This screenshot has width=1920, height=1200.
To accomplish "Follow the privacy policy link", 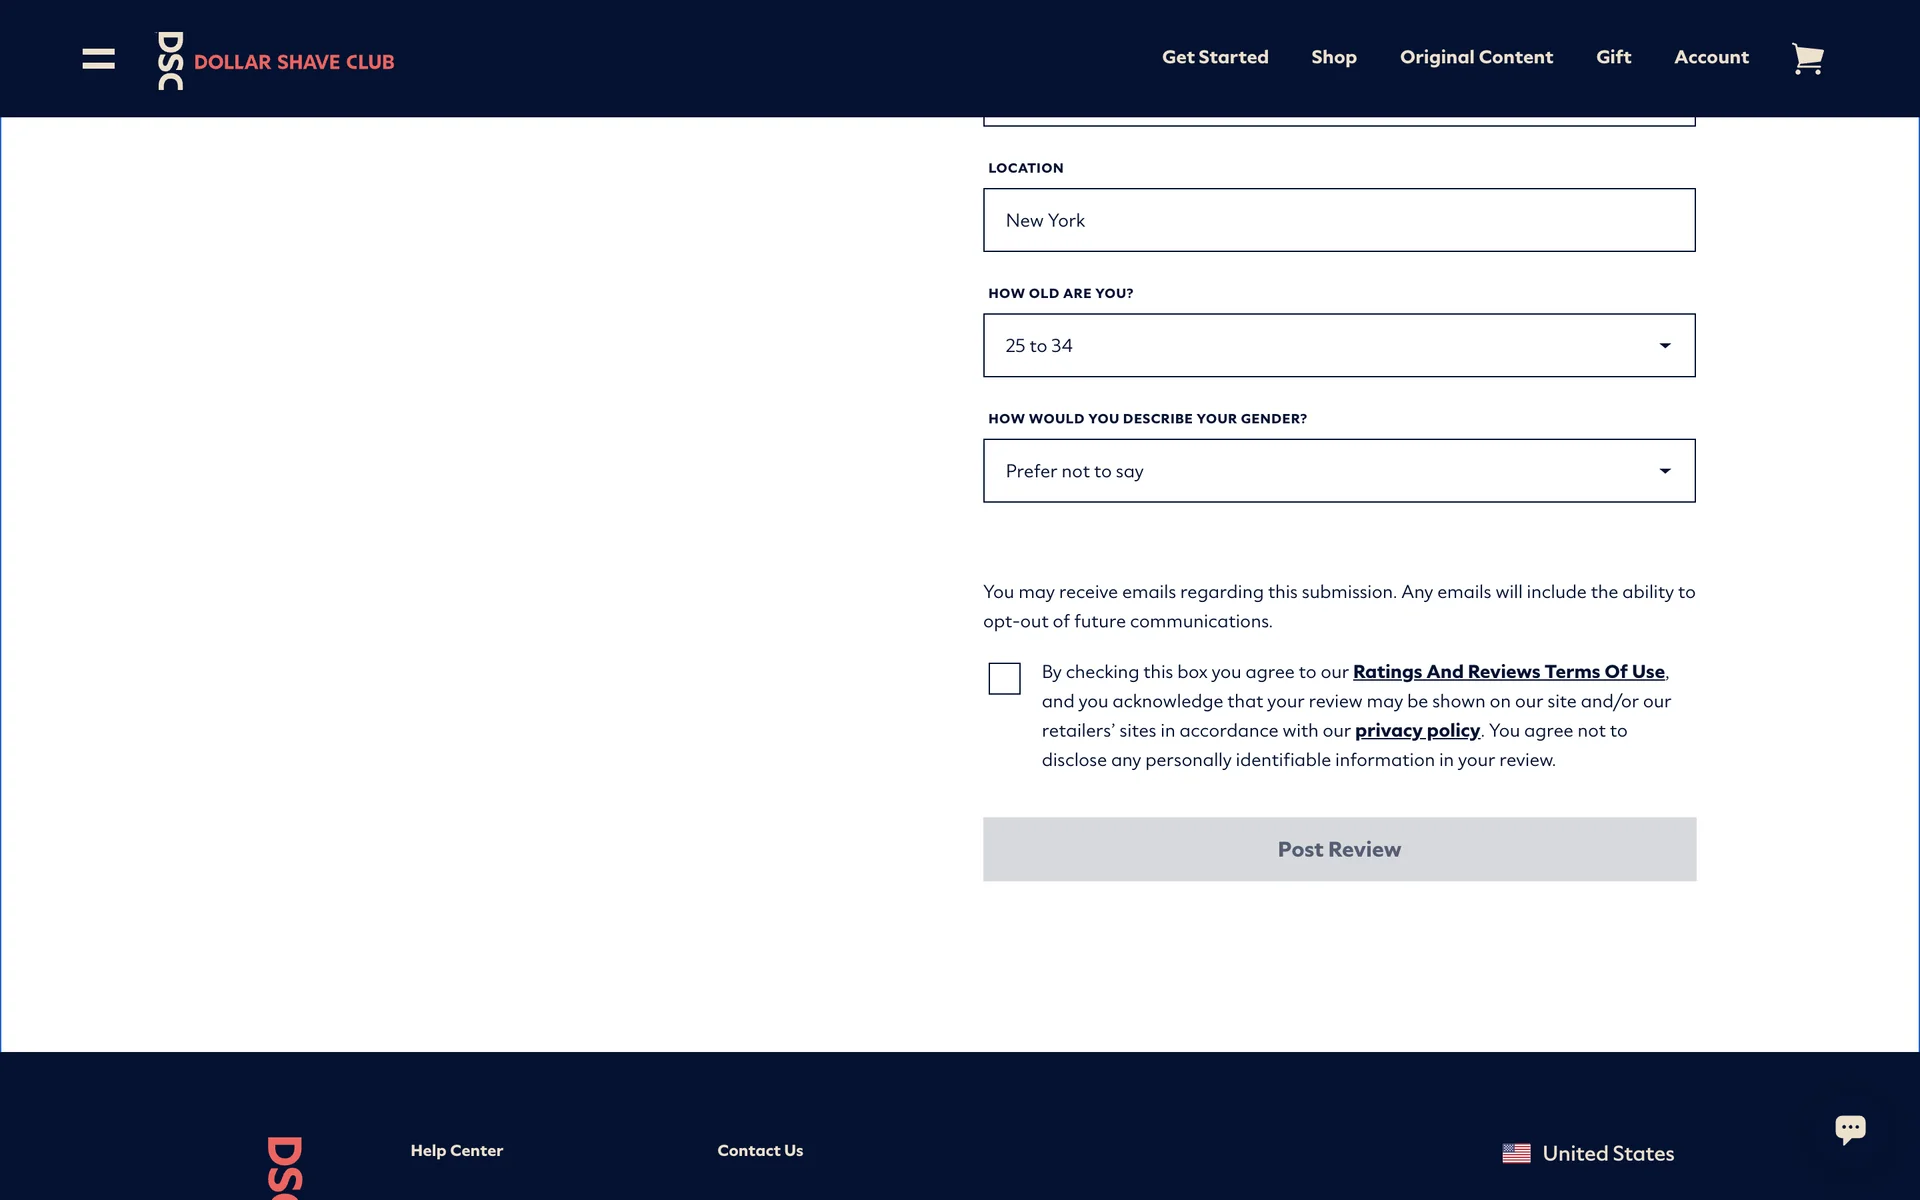I will (1417, 731).
